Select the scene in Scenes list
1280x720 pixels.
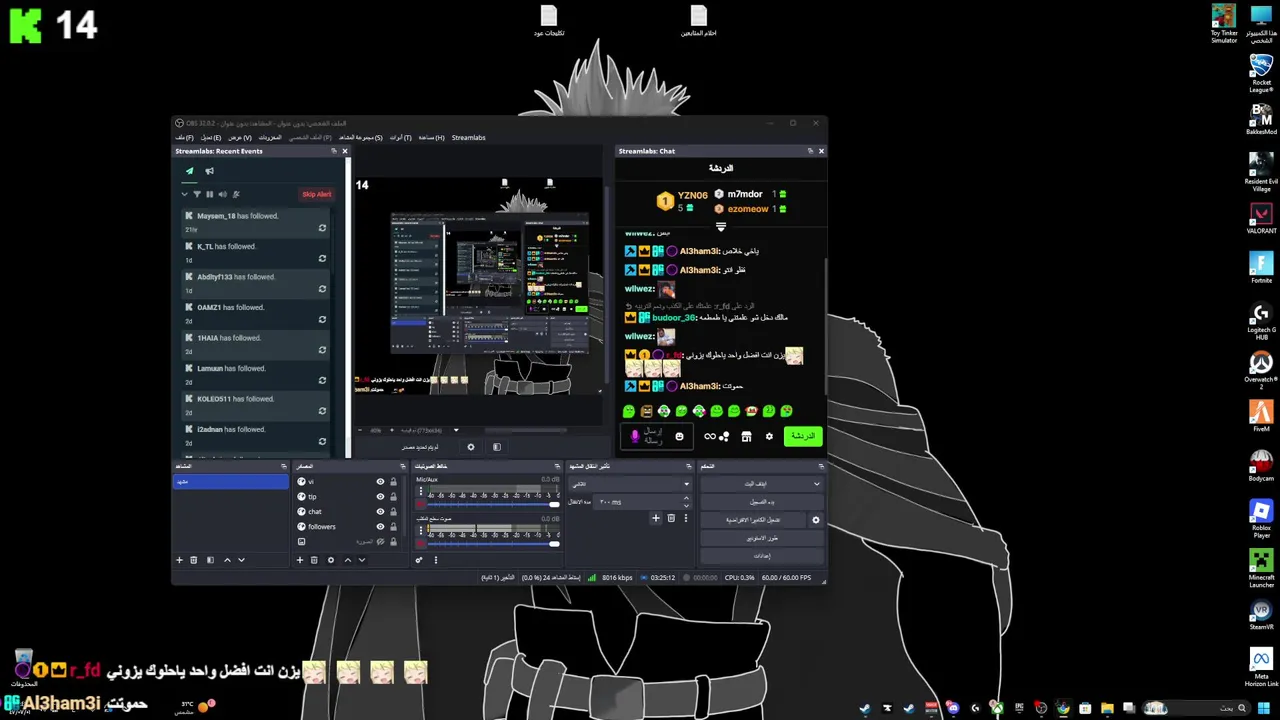231,482
